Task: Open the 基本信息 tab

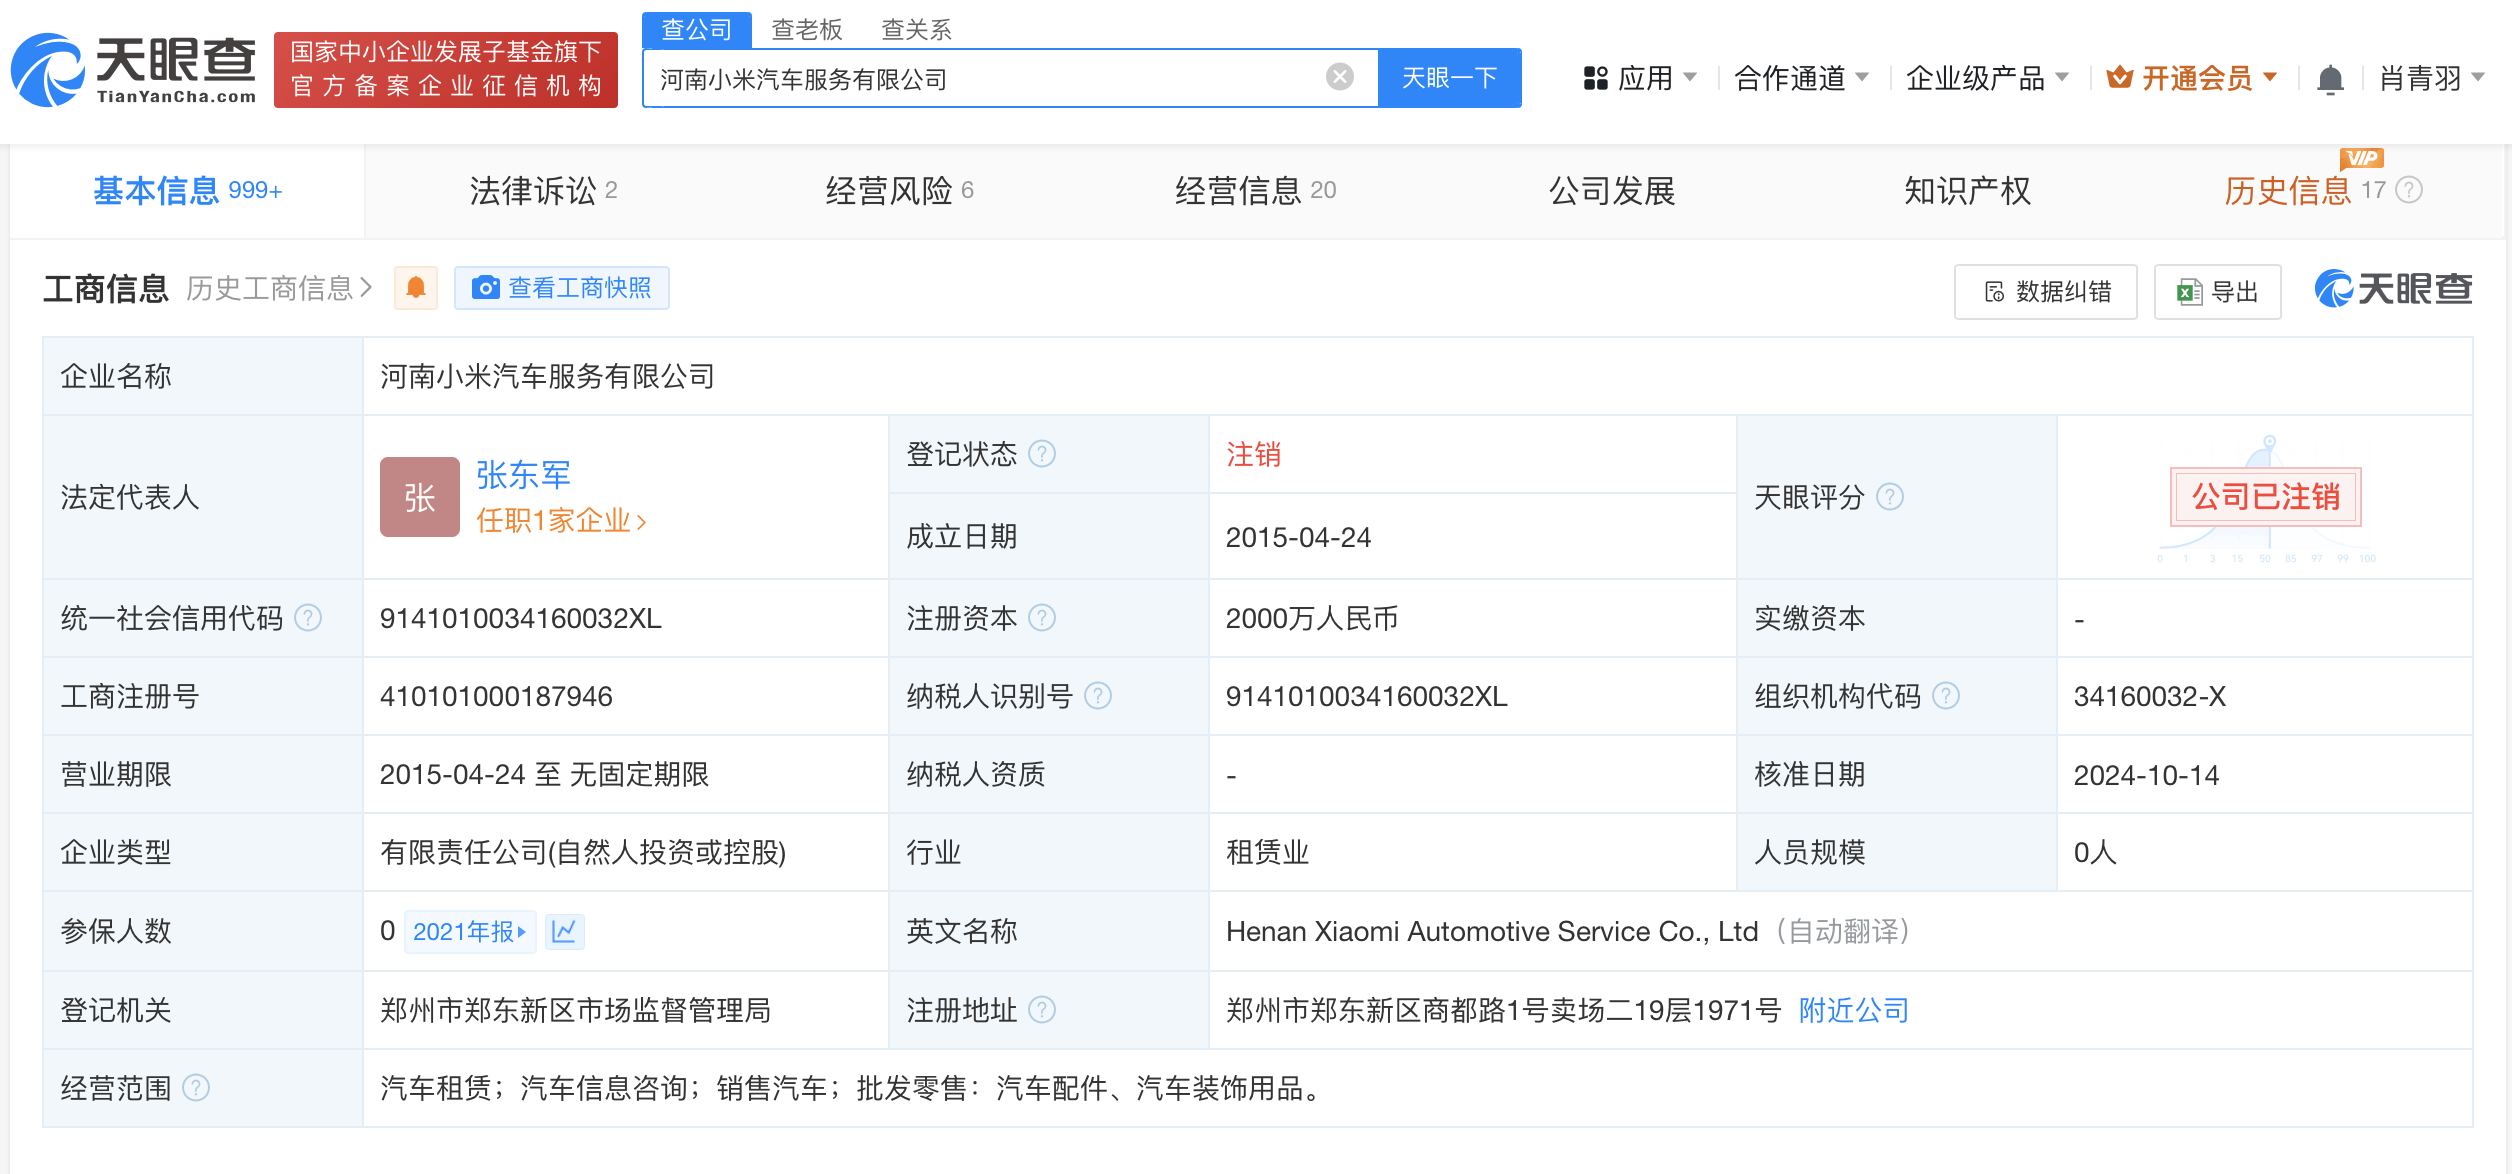Action: 188,190
